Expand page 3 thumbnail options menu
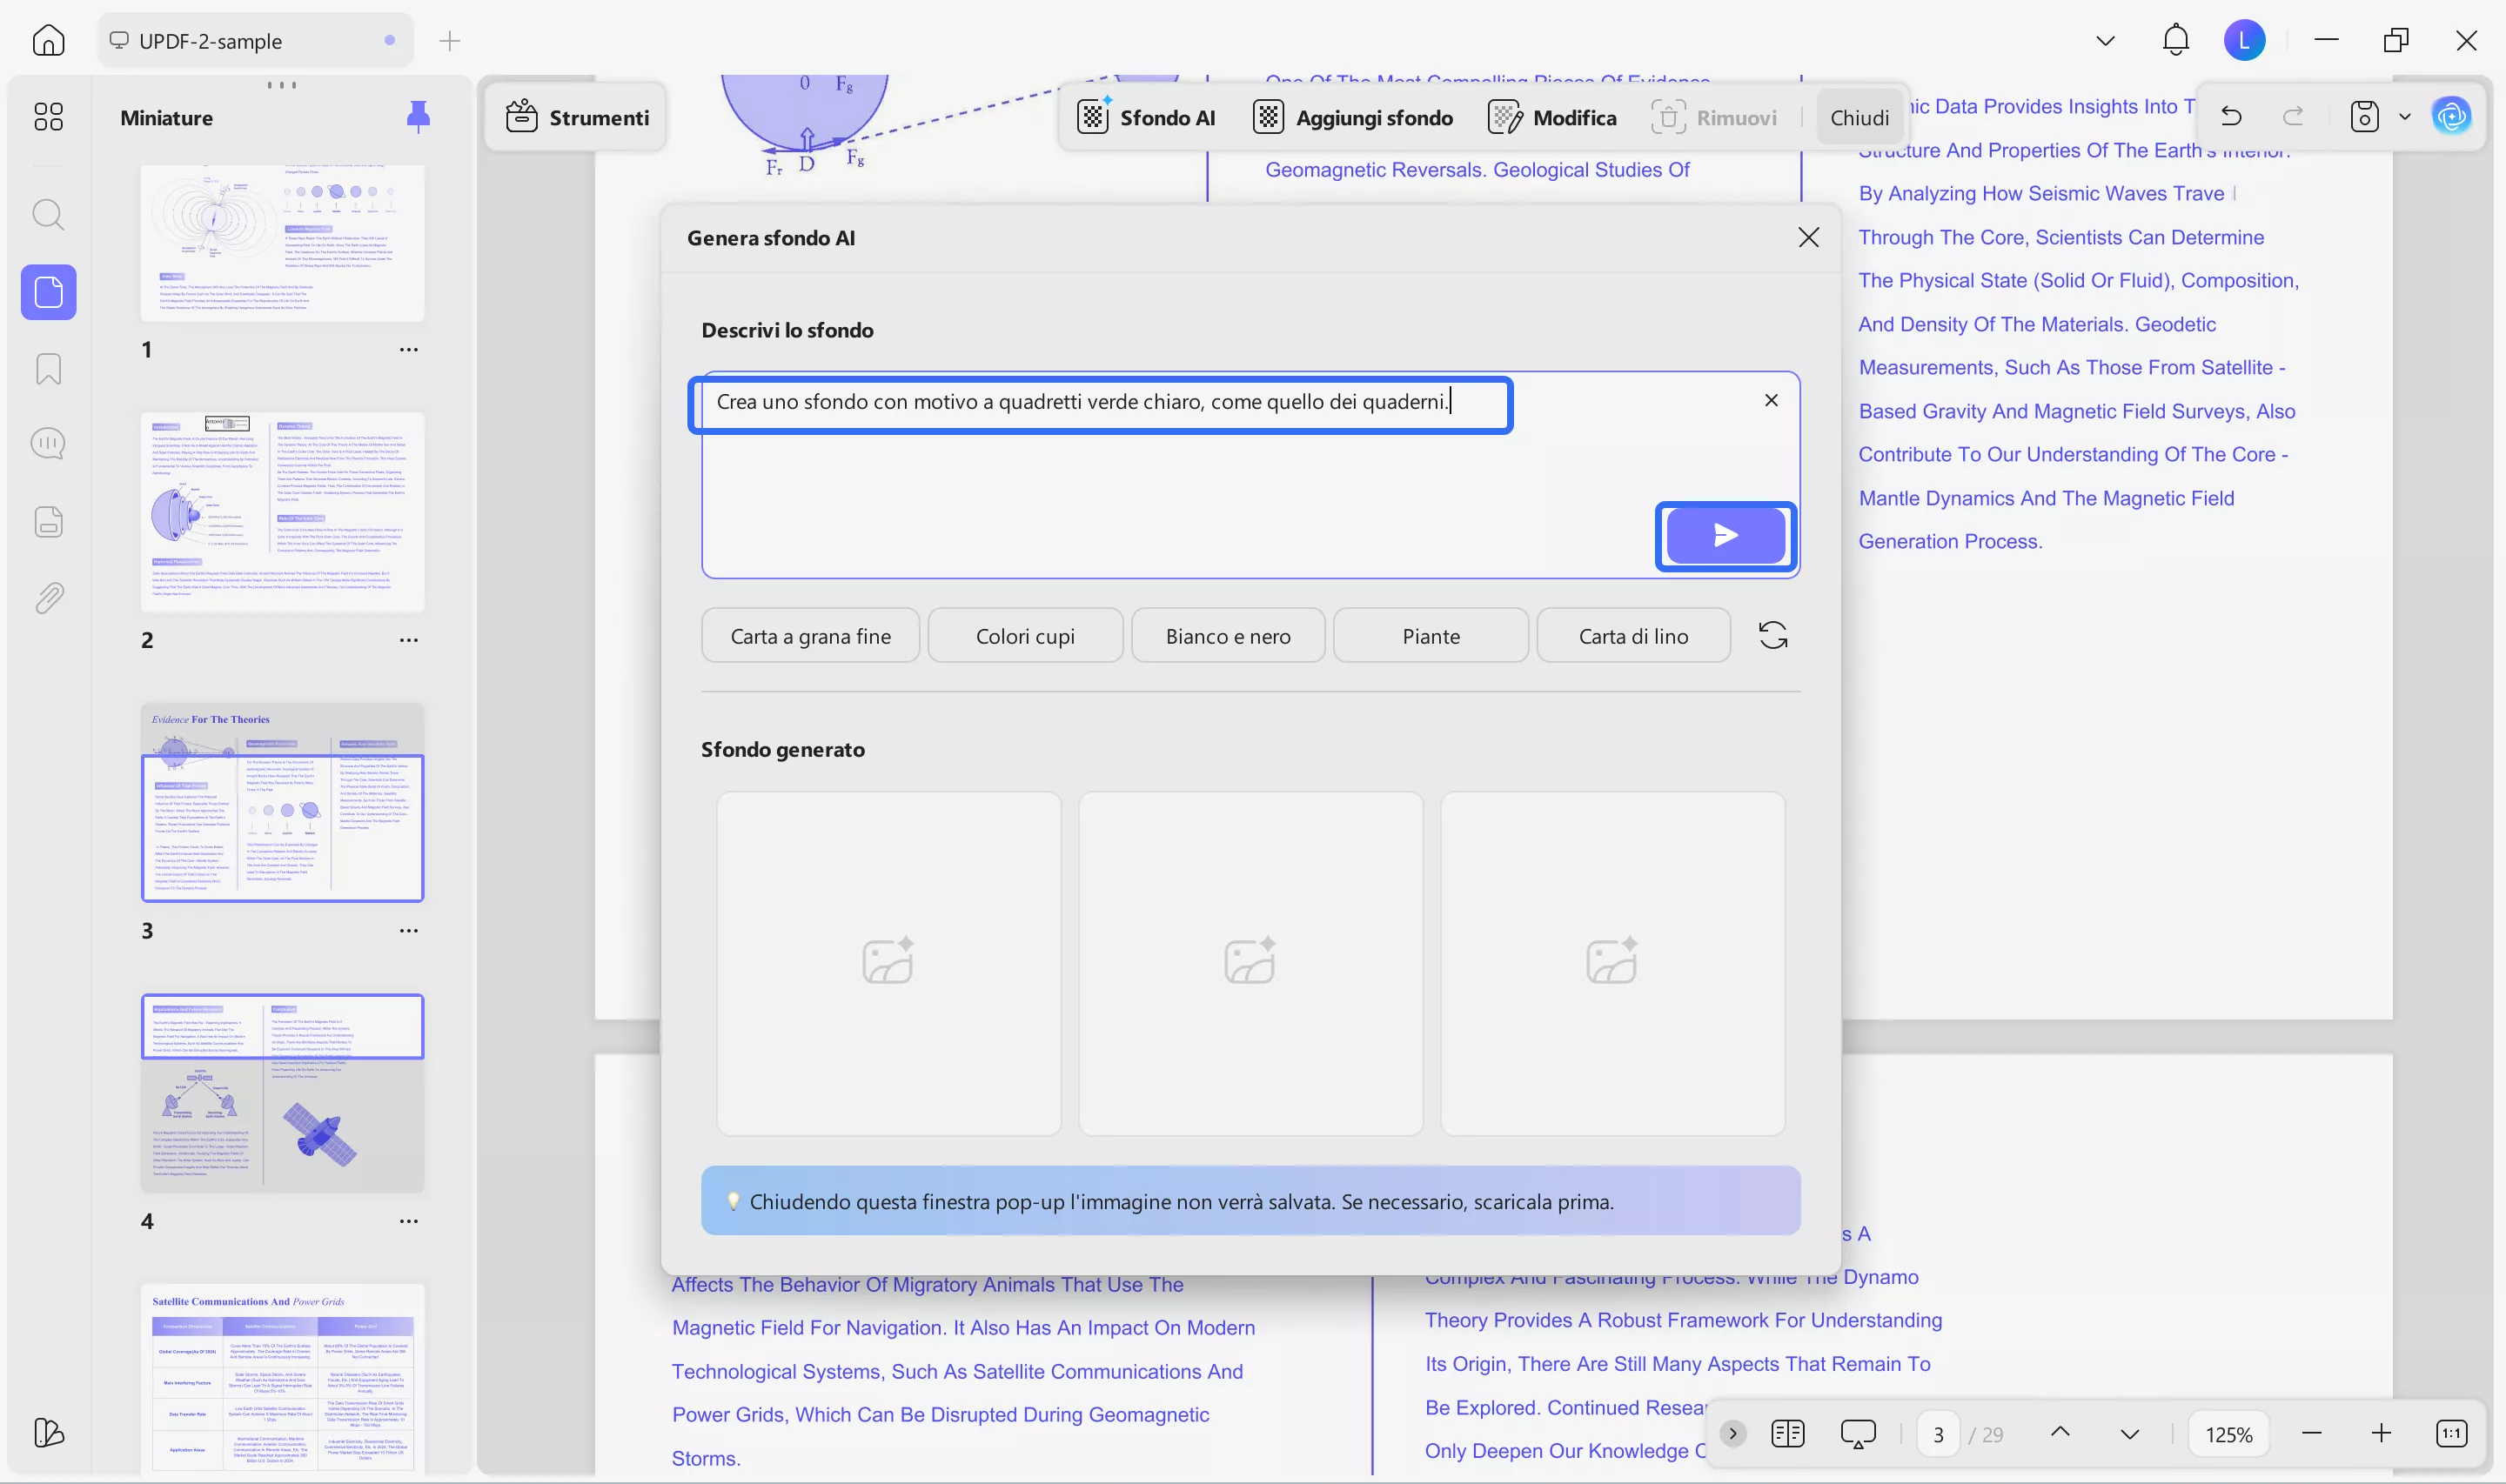This screenshot has height=1484, width=2506. click(408, 930)
